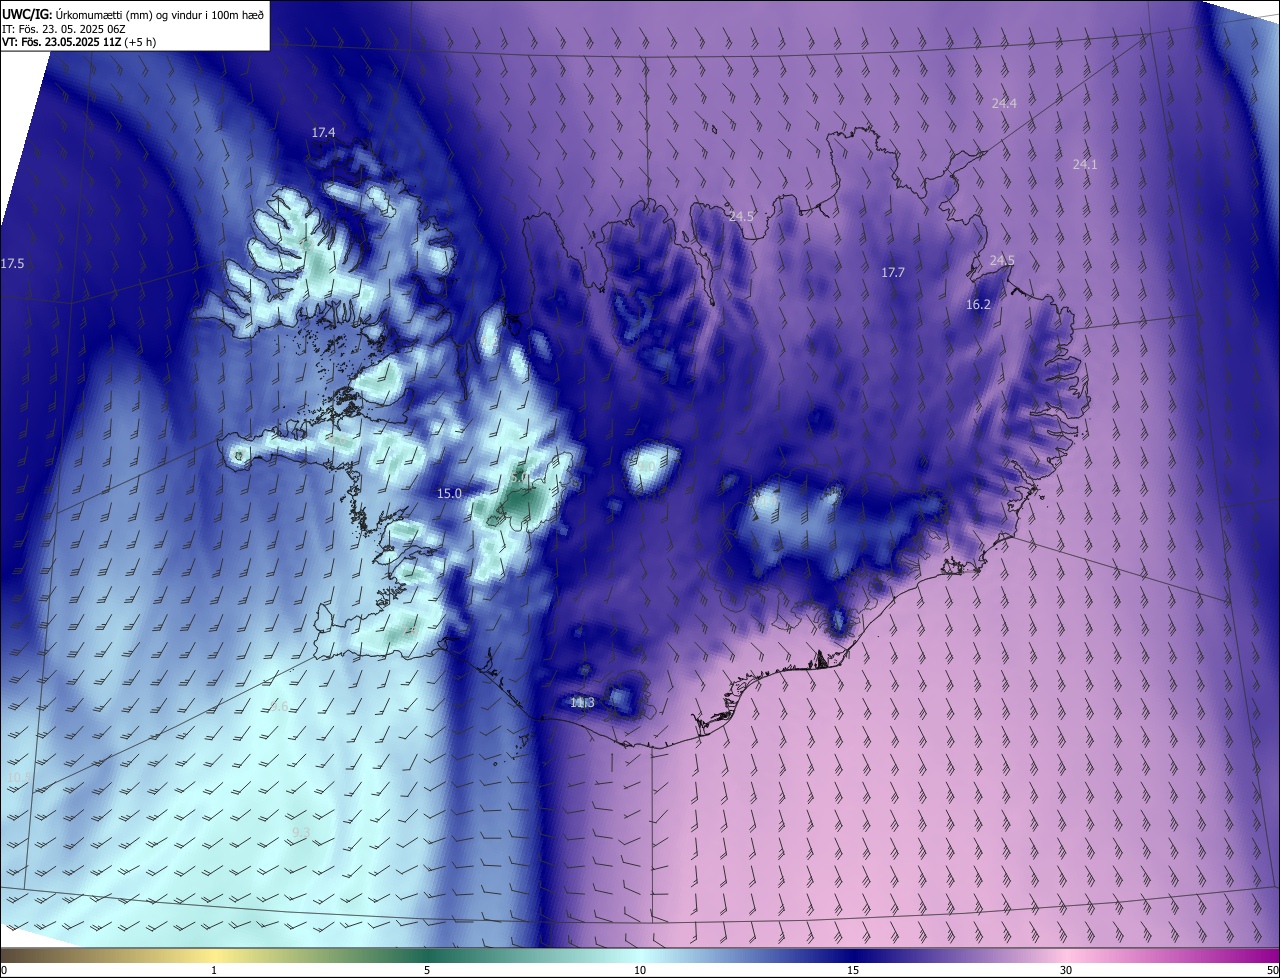
Task: Click the faint 9.6 value label
Action: pos(279,707)
